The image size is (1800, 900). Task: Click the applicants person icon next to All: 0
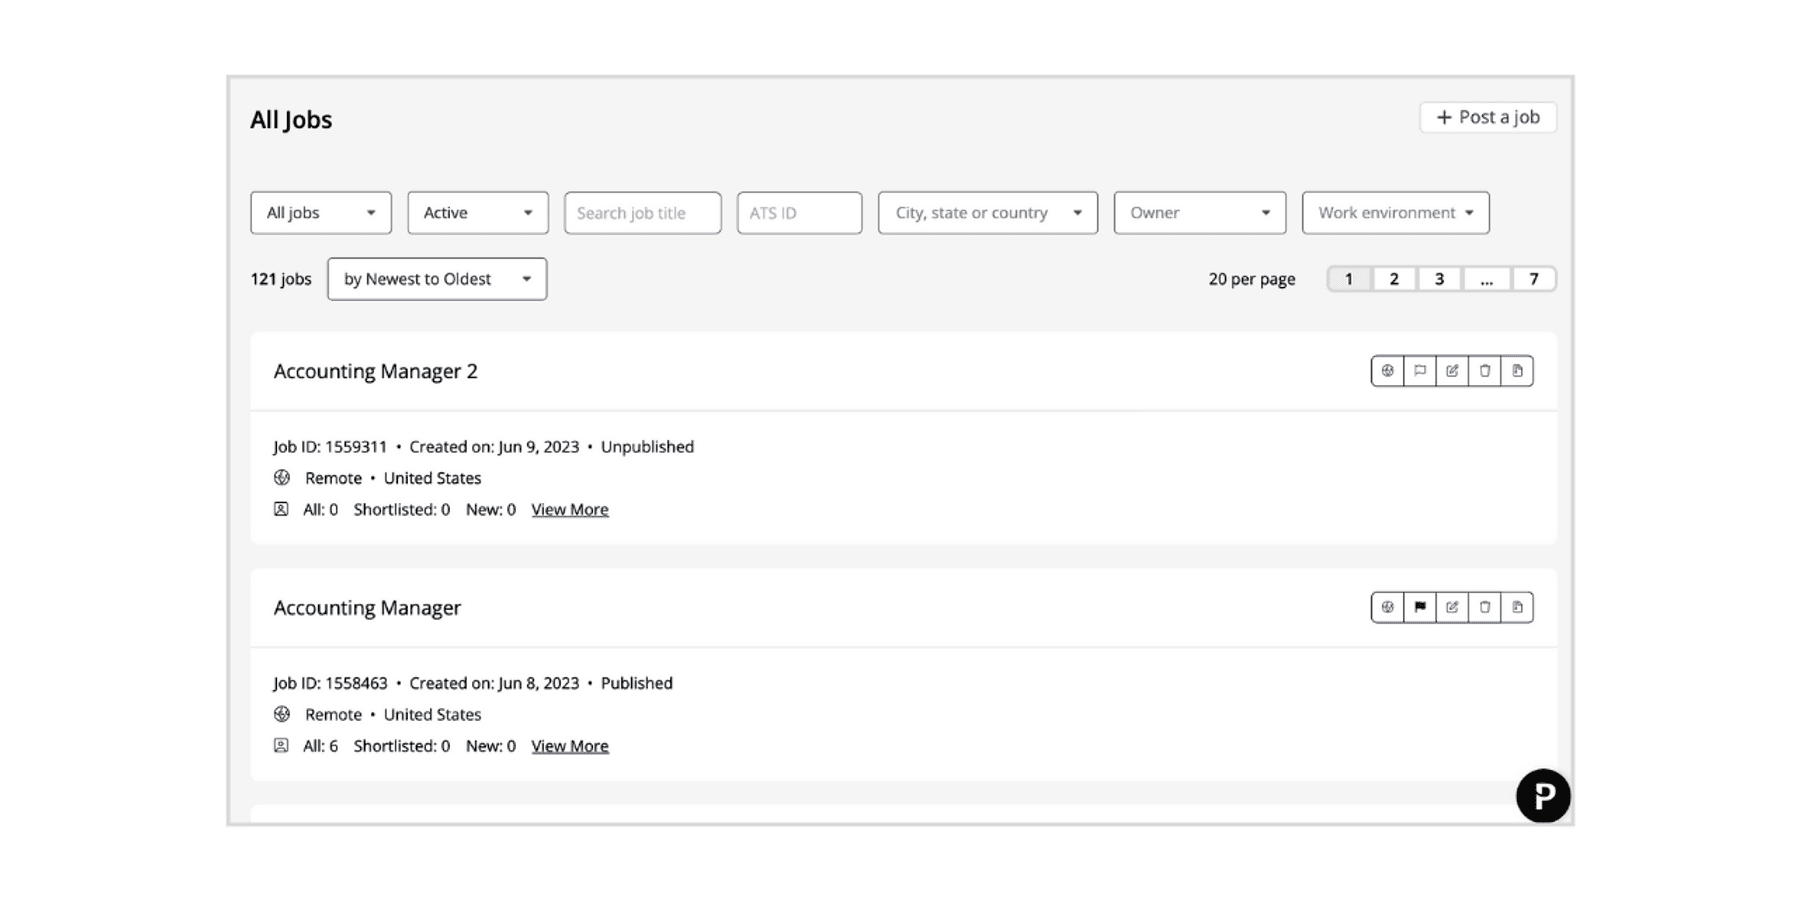[x=281, y=509]
